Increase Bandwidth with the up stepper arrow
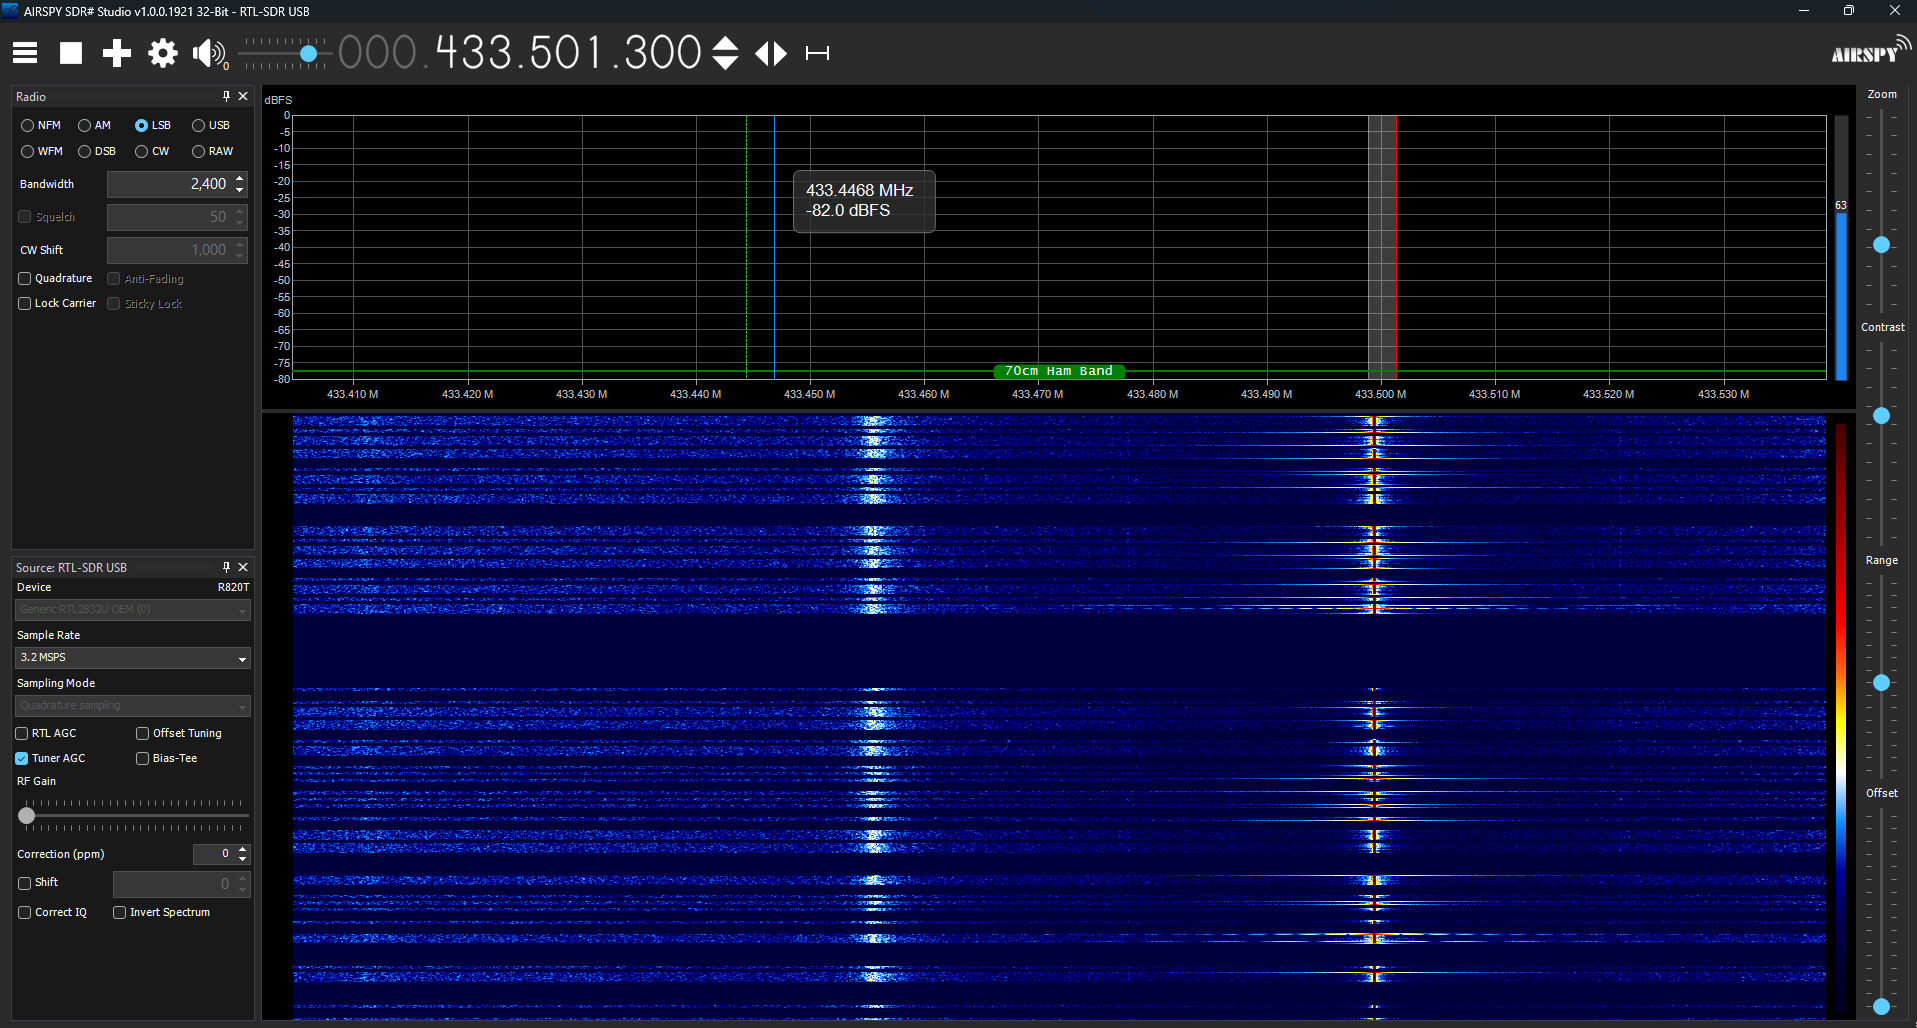This screenshot has width=1917, height=1028. 240,179
